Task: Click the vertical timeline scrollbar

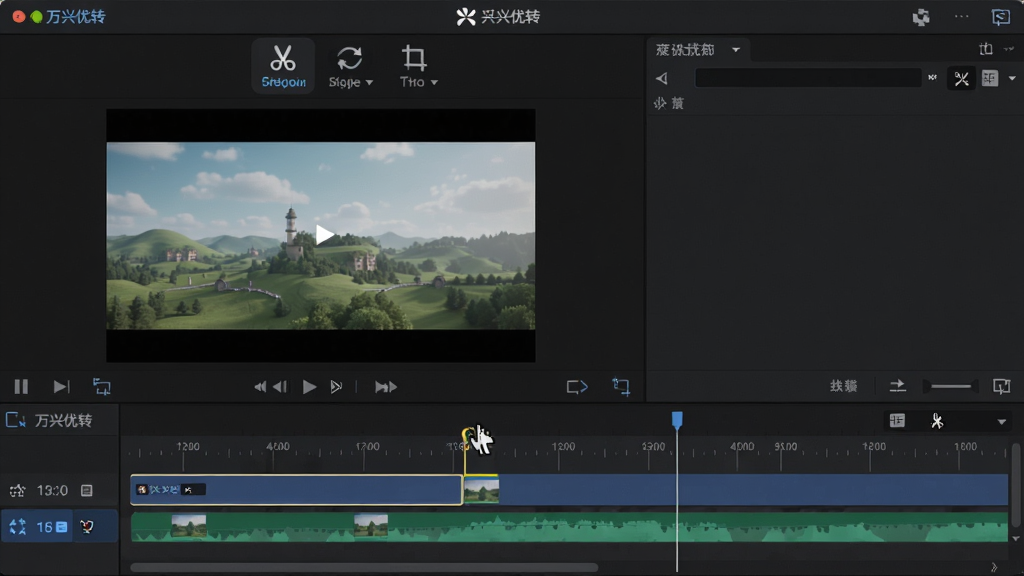Action: (1016, 485)
